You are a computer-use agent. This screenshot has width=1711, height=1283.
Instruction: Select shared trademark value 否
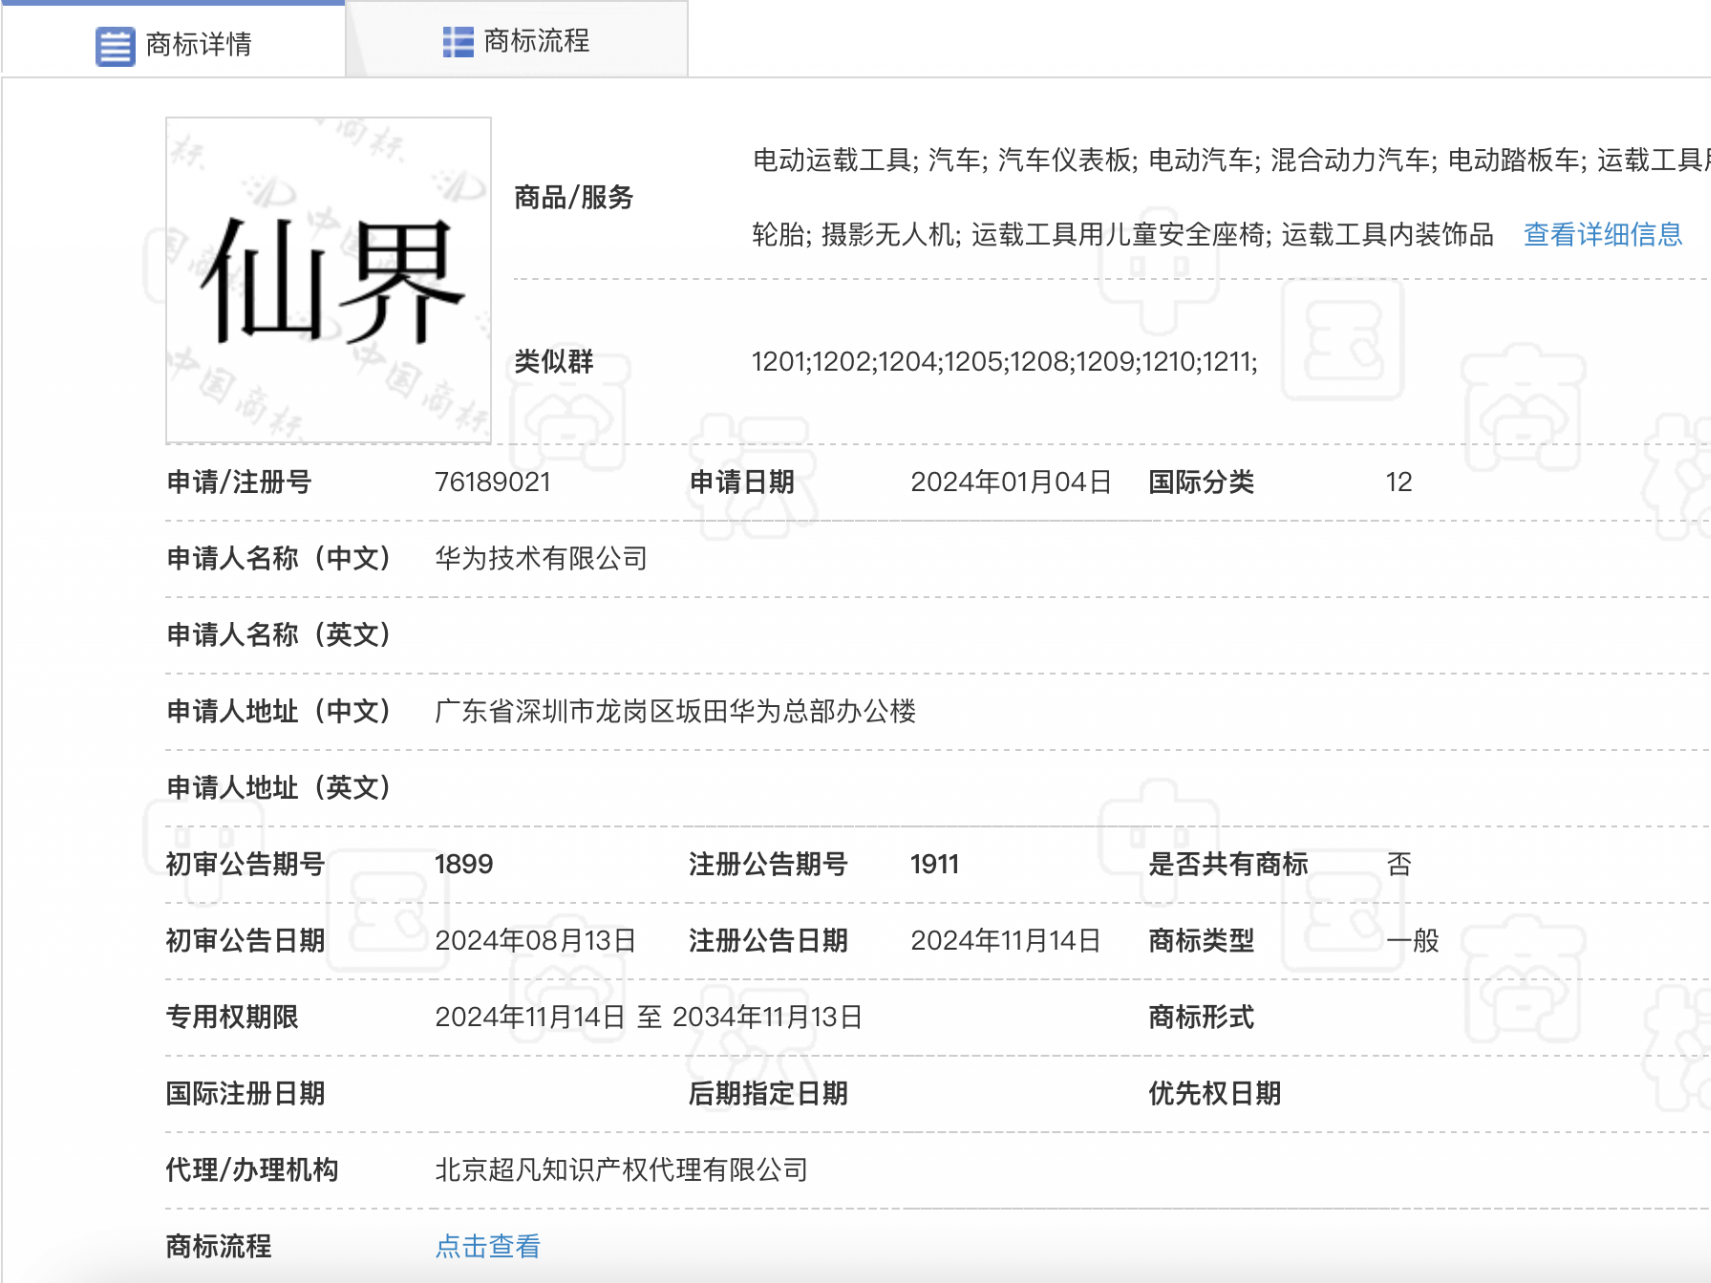click(x=1399, y=864)
